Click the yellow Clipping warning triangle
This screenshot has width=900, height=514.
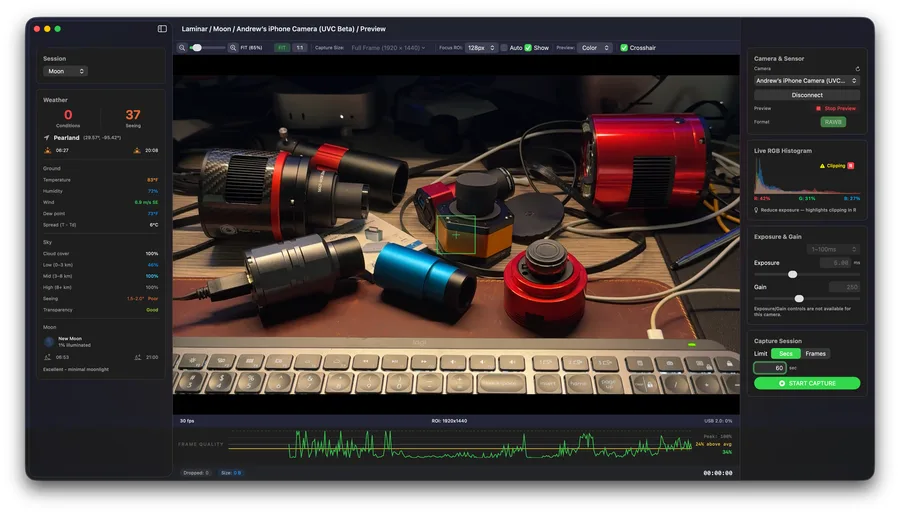822,166
